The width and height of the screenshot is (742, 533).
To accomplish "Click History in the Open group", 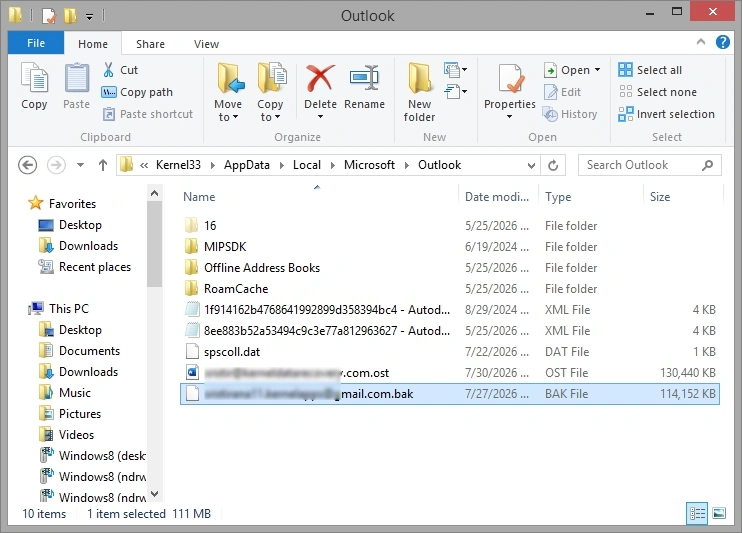I will pyautogui.click(x=570, y=114).
